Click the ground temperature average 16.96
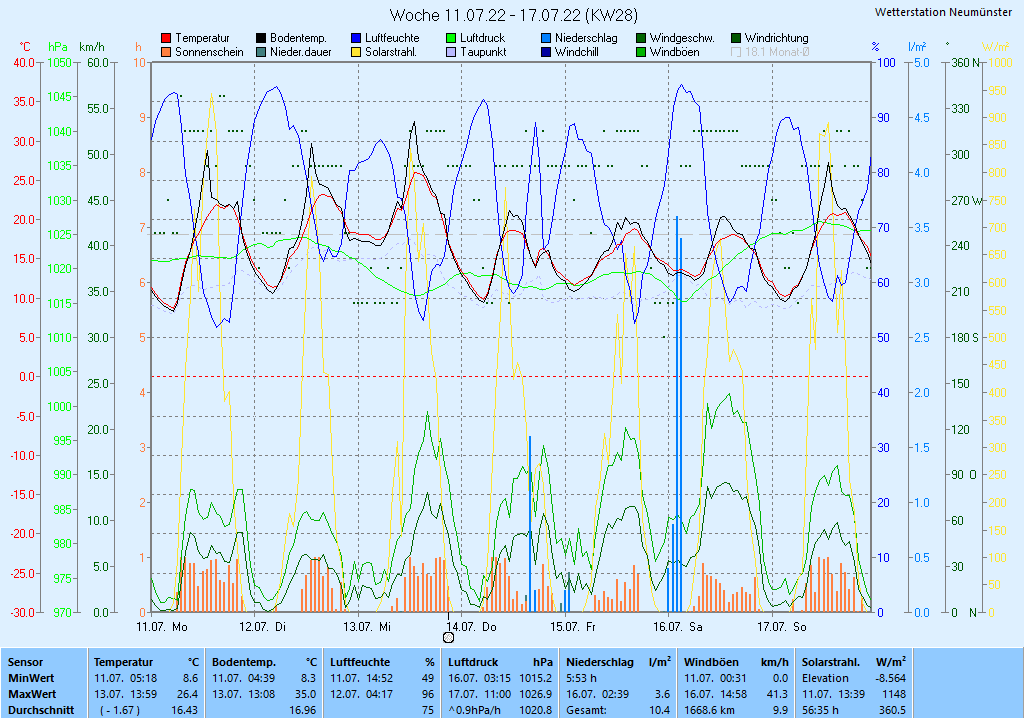1024x718 pixels. tap(303, 710)
